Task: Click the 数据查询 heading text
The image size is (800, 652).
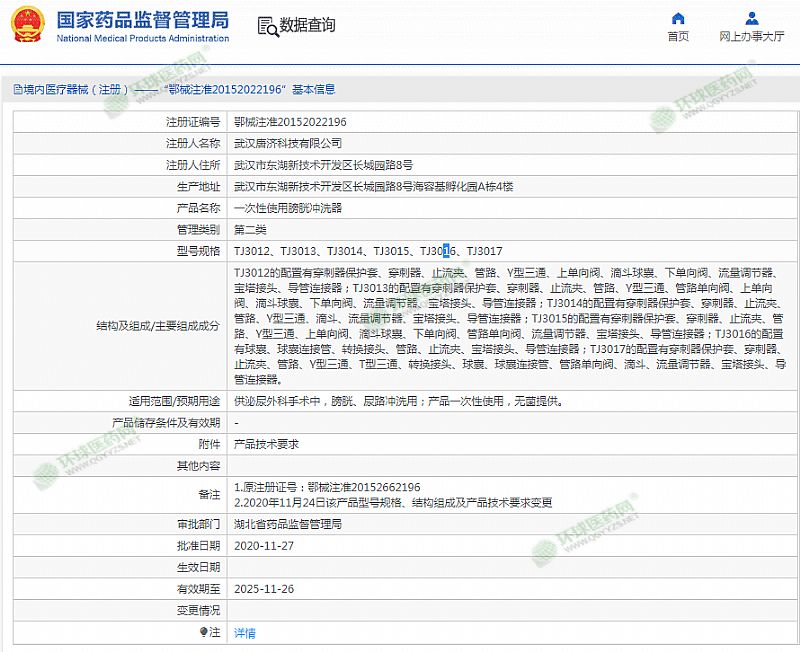Action: tap(307, 26)
